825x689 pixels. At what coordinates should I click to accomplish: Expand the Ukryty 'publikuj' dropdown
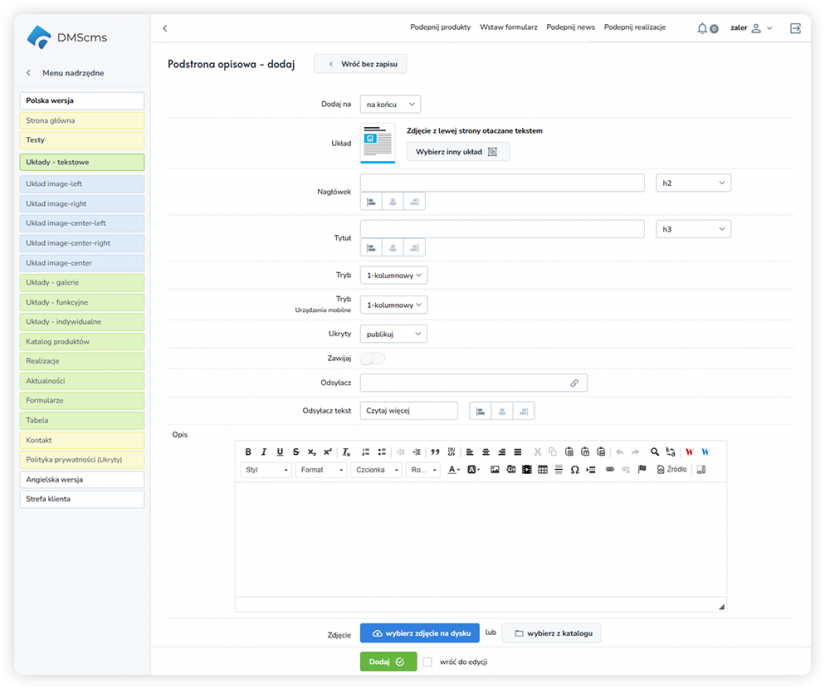393,334
